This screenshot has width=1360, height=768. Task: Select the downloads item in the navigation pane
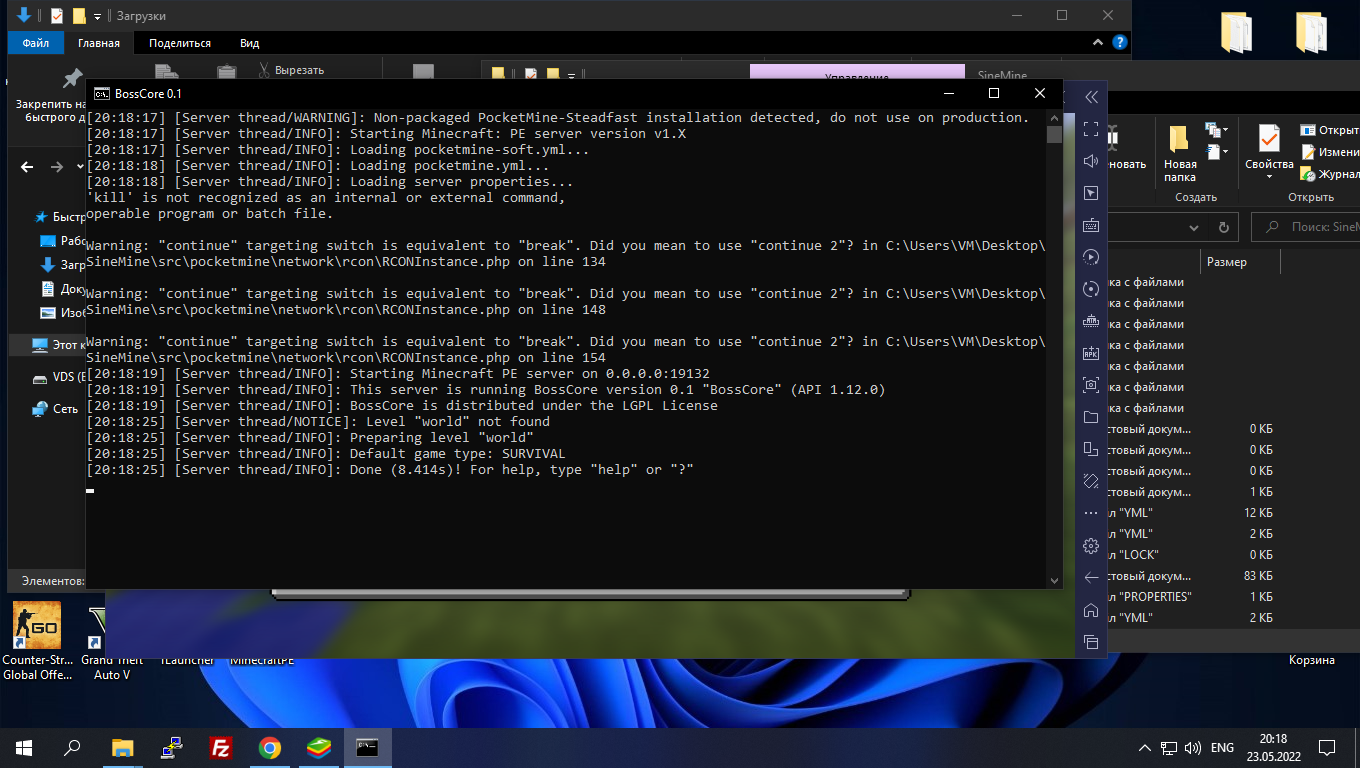[x=62, y=265]
